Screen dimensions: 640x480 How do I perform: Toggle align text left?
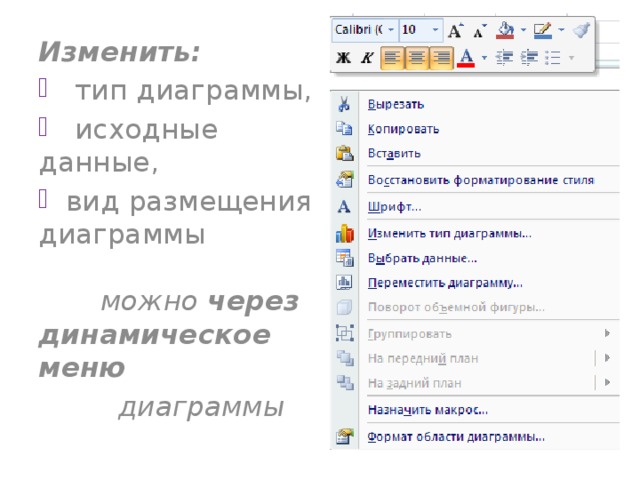(x=392, y=58)
